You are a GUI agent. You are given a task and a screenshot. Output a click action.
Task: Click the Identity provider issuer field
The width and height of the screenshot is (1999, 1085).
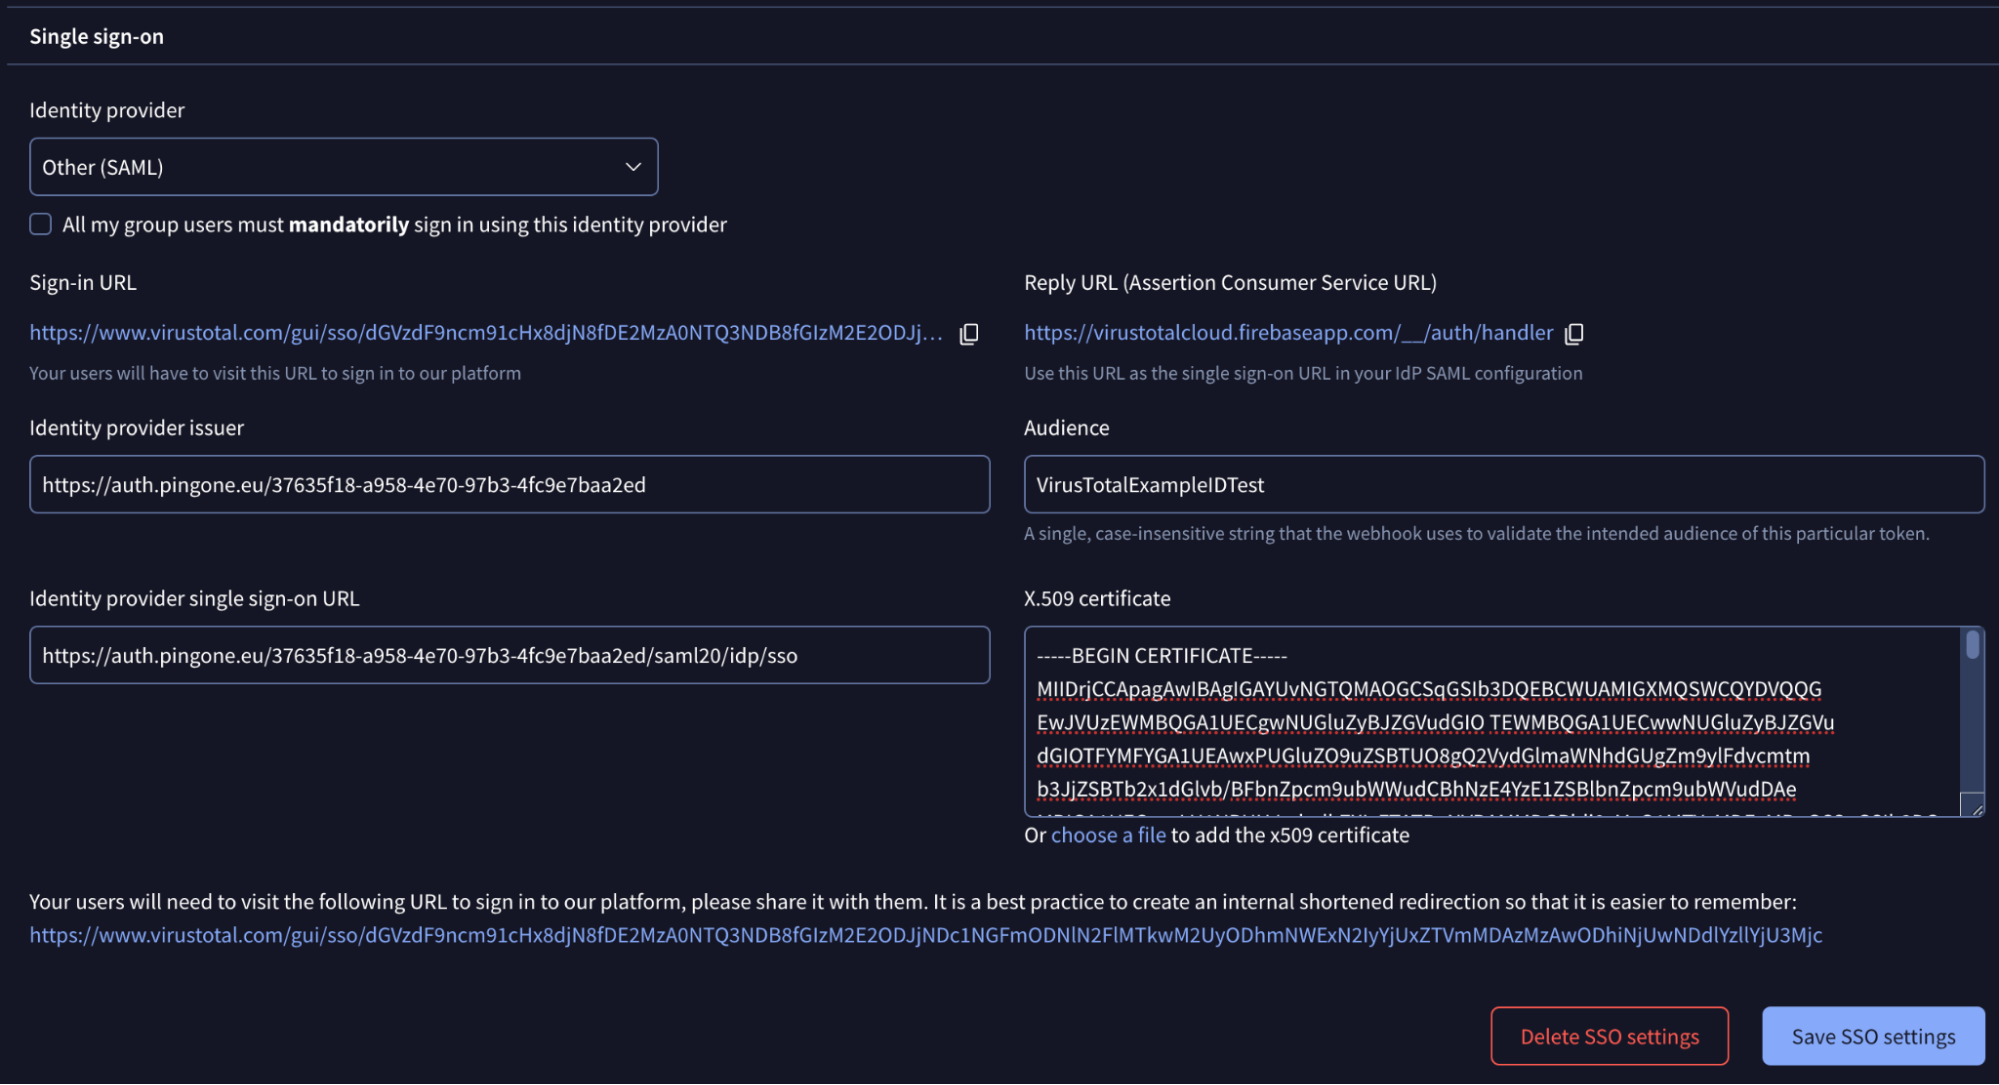click(x=509, y=485)
